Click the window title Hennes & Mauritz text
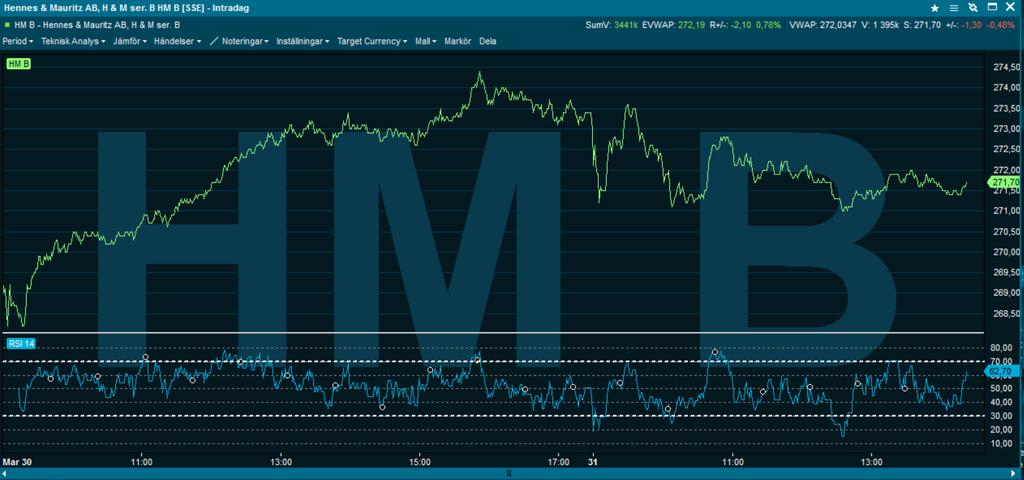The width and height of the screenshot is (1024, 480). tap(125, 8)
